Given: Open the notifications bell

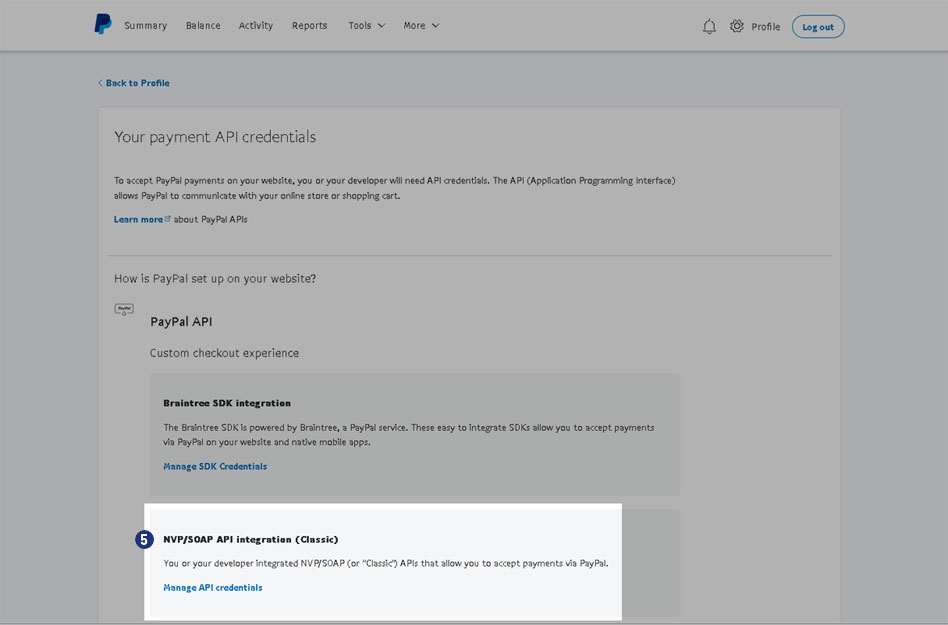Looking at the screenshot, I should (x=709, y=27).
